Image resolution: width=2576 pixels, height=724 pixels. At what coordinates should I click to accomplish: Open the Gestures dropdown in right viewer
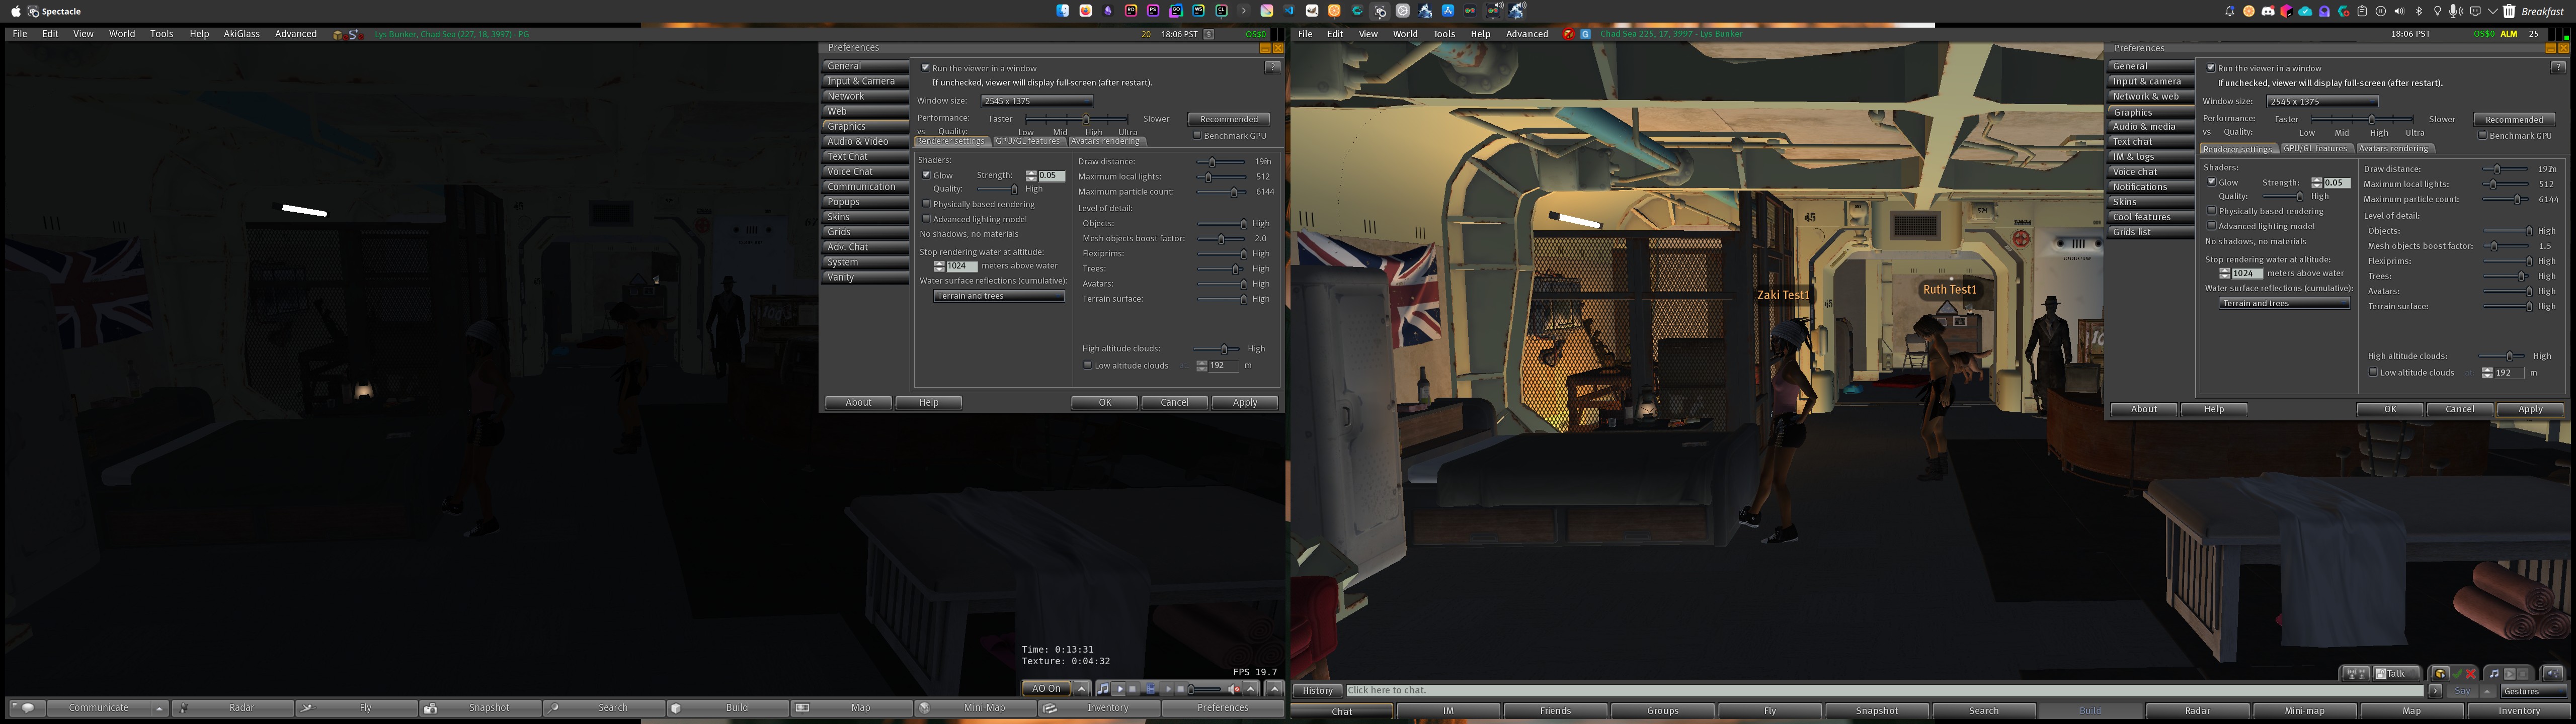(x=2533, y=691)
